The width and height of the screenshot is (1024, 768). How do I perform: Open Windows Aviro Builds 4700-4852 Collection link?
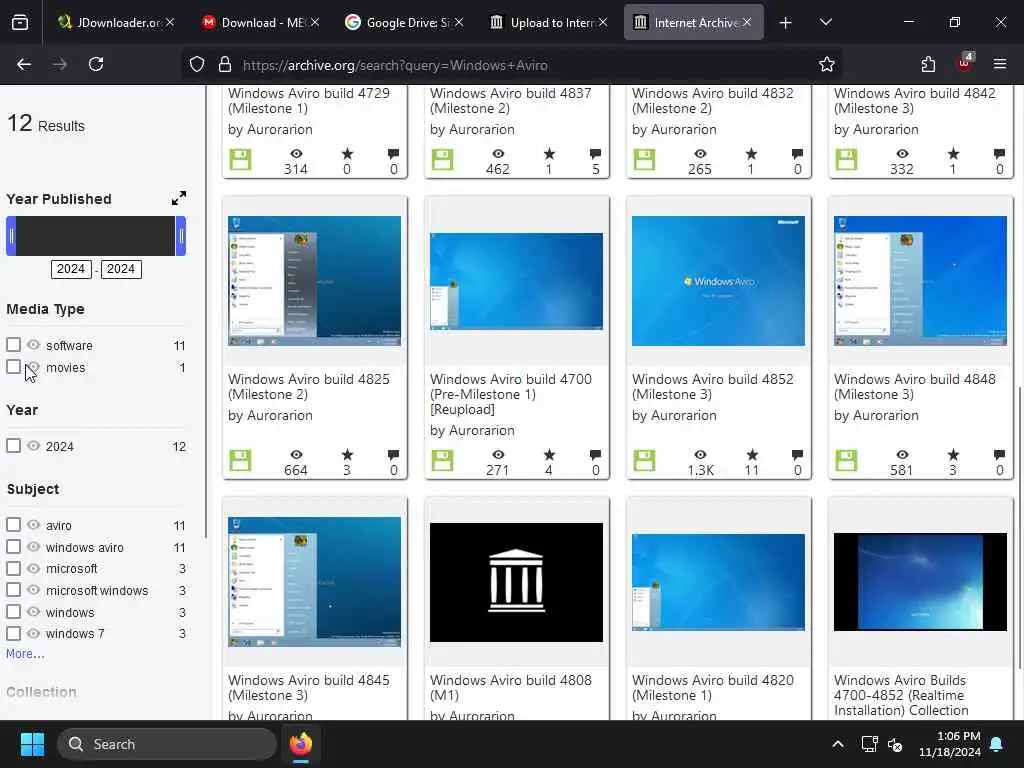(x=901, y=695)
